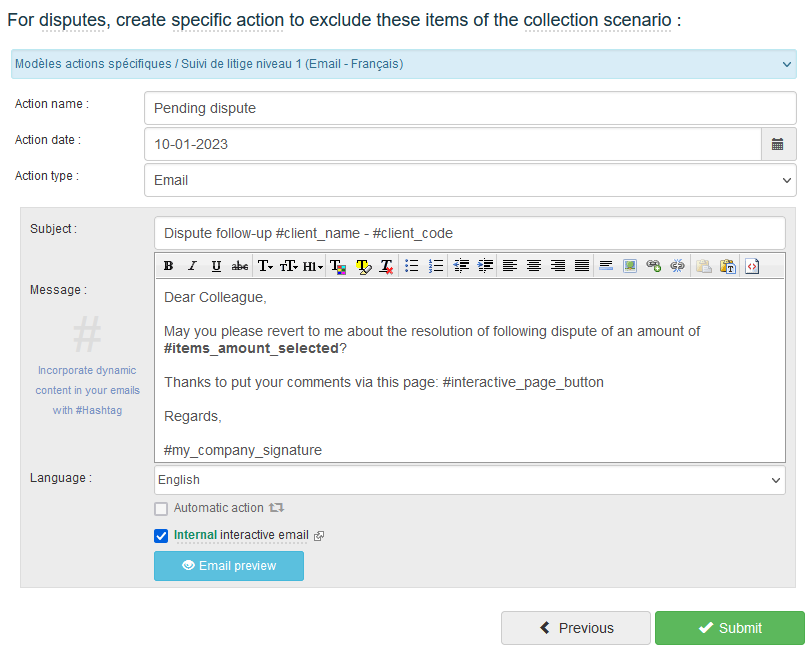Click the Email preview button

[x=229, y=566]
